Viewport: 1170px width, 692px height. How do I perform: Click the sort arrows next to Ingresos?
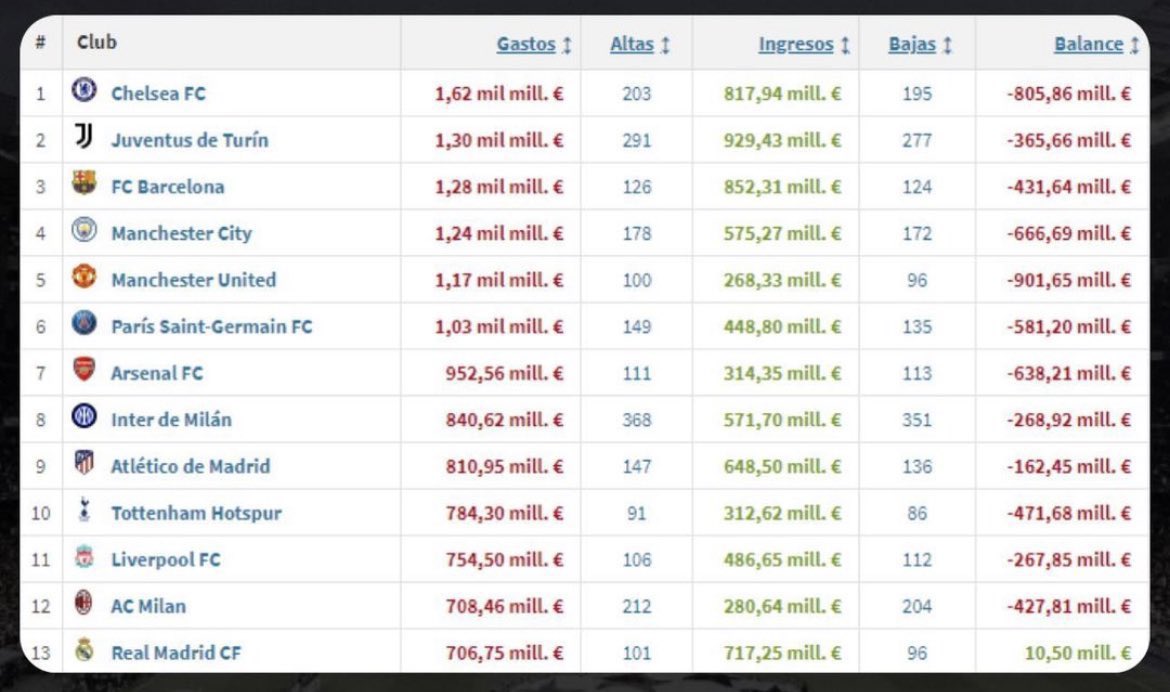pyautogui.click(x=845, y=45)
